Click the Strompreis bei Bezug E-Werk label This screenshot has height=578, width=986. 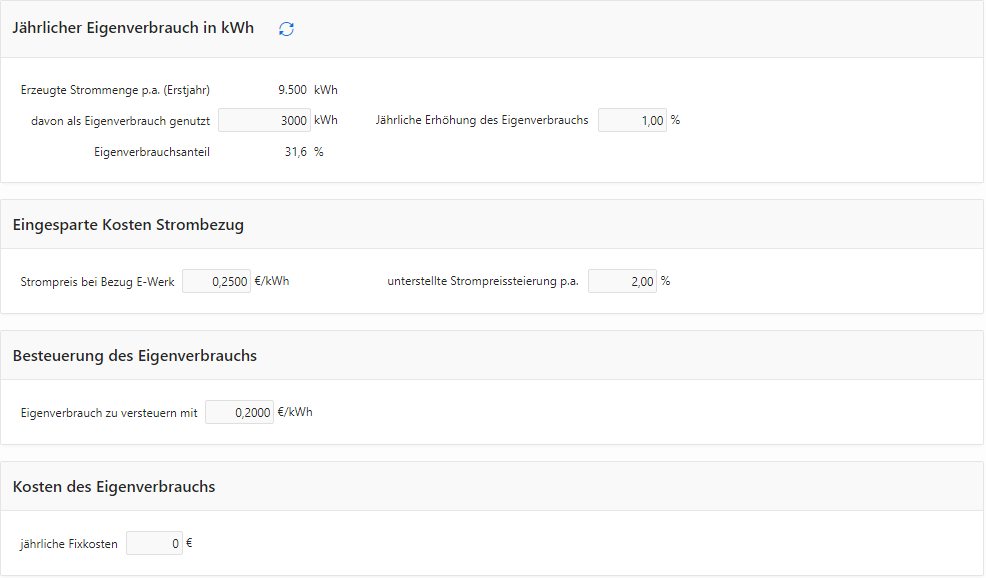point(97,282)
